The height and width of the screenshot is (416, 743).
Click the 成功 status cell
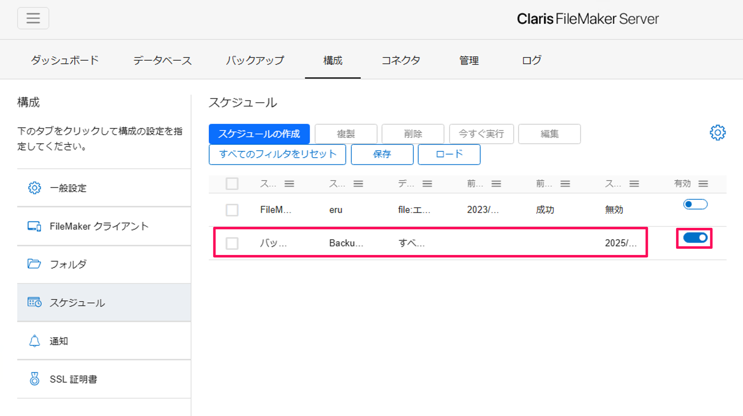click(x=545, y=210)
